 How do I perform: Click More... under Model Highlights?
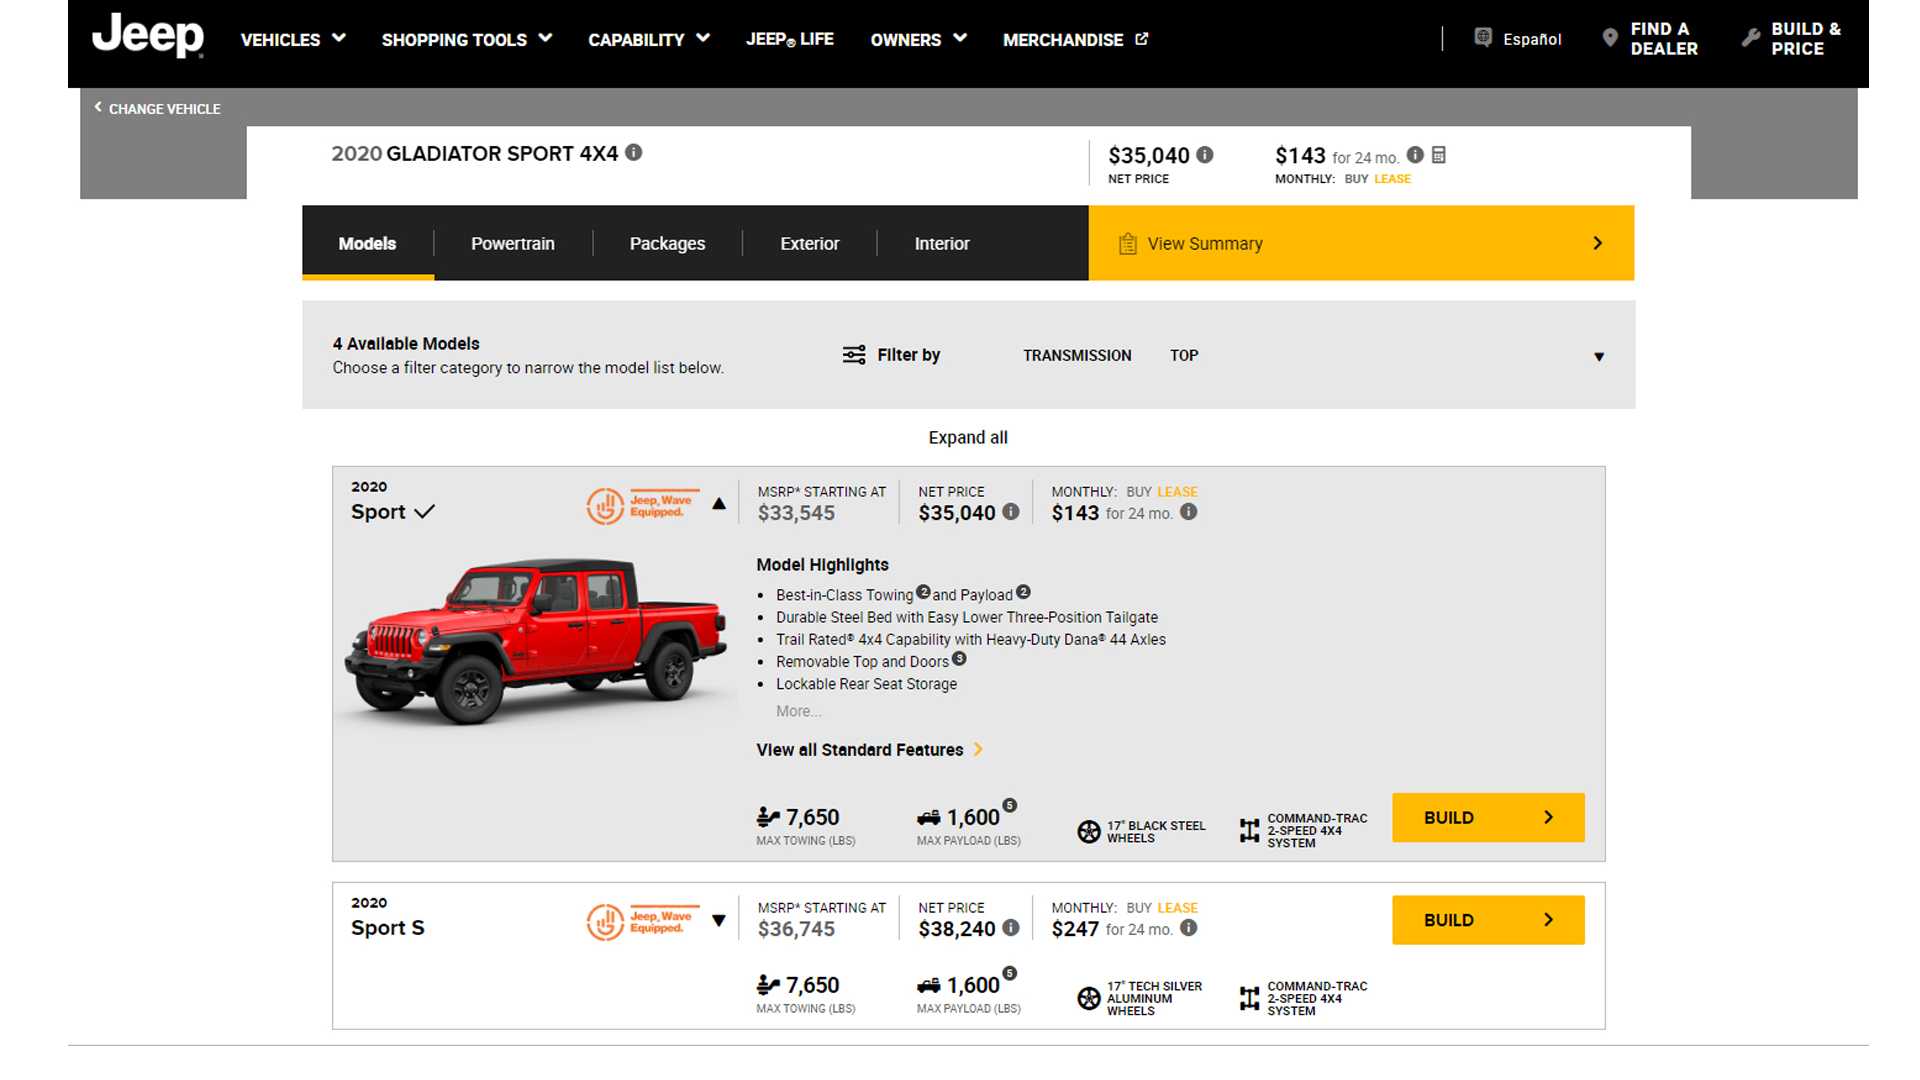tap(798, 711)
